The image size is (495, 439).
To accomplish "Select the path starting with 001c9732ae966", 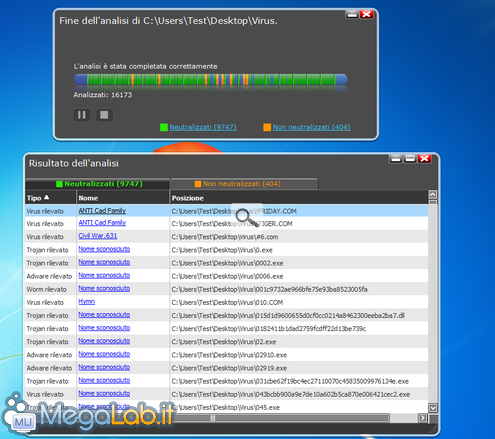I will (x=269, y=289).
